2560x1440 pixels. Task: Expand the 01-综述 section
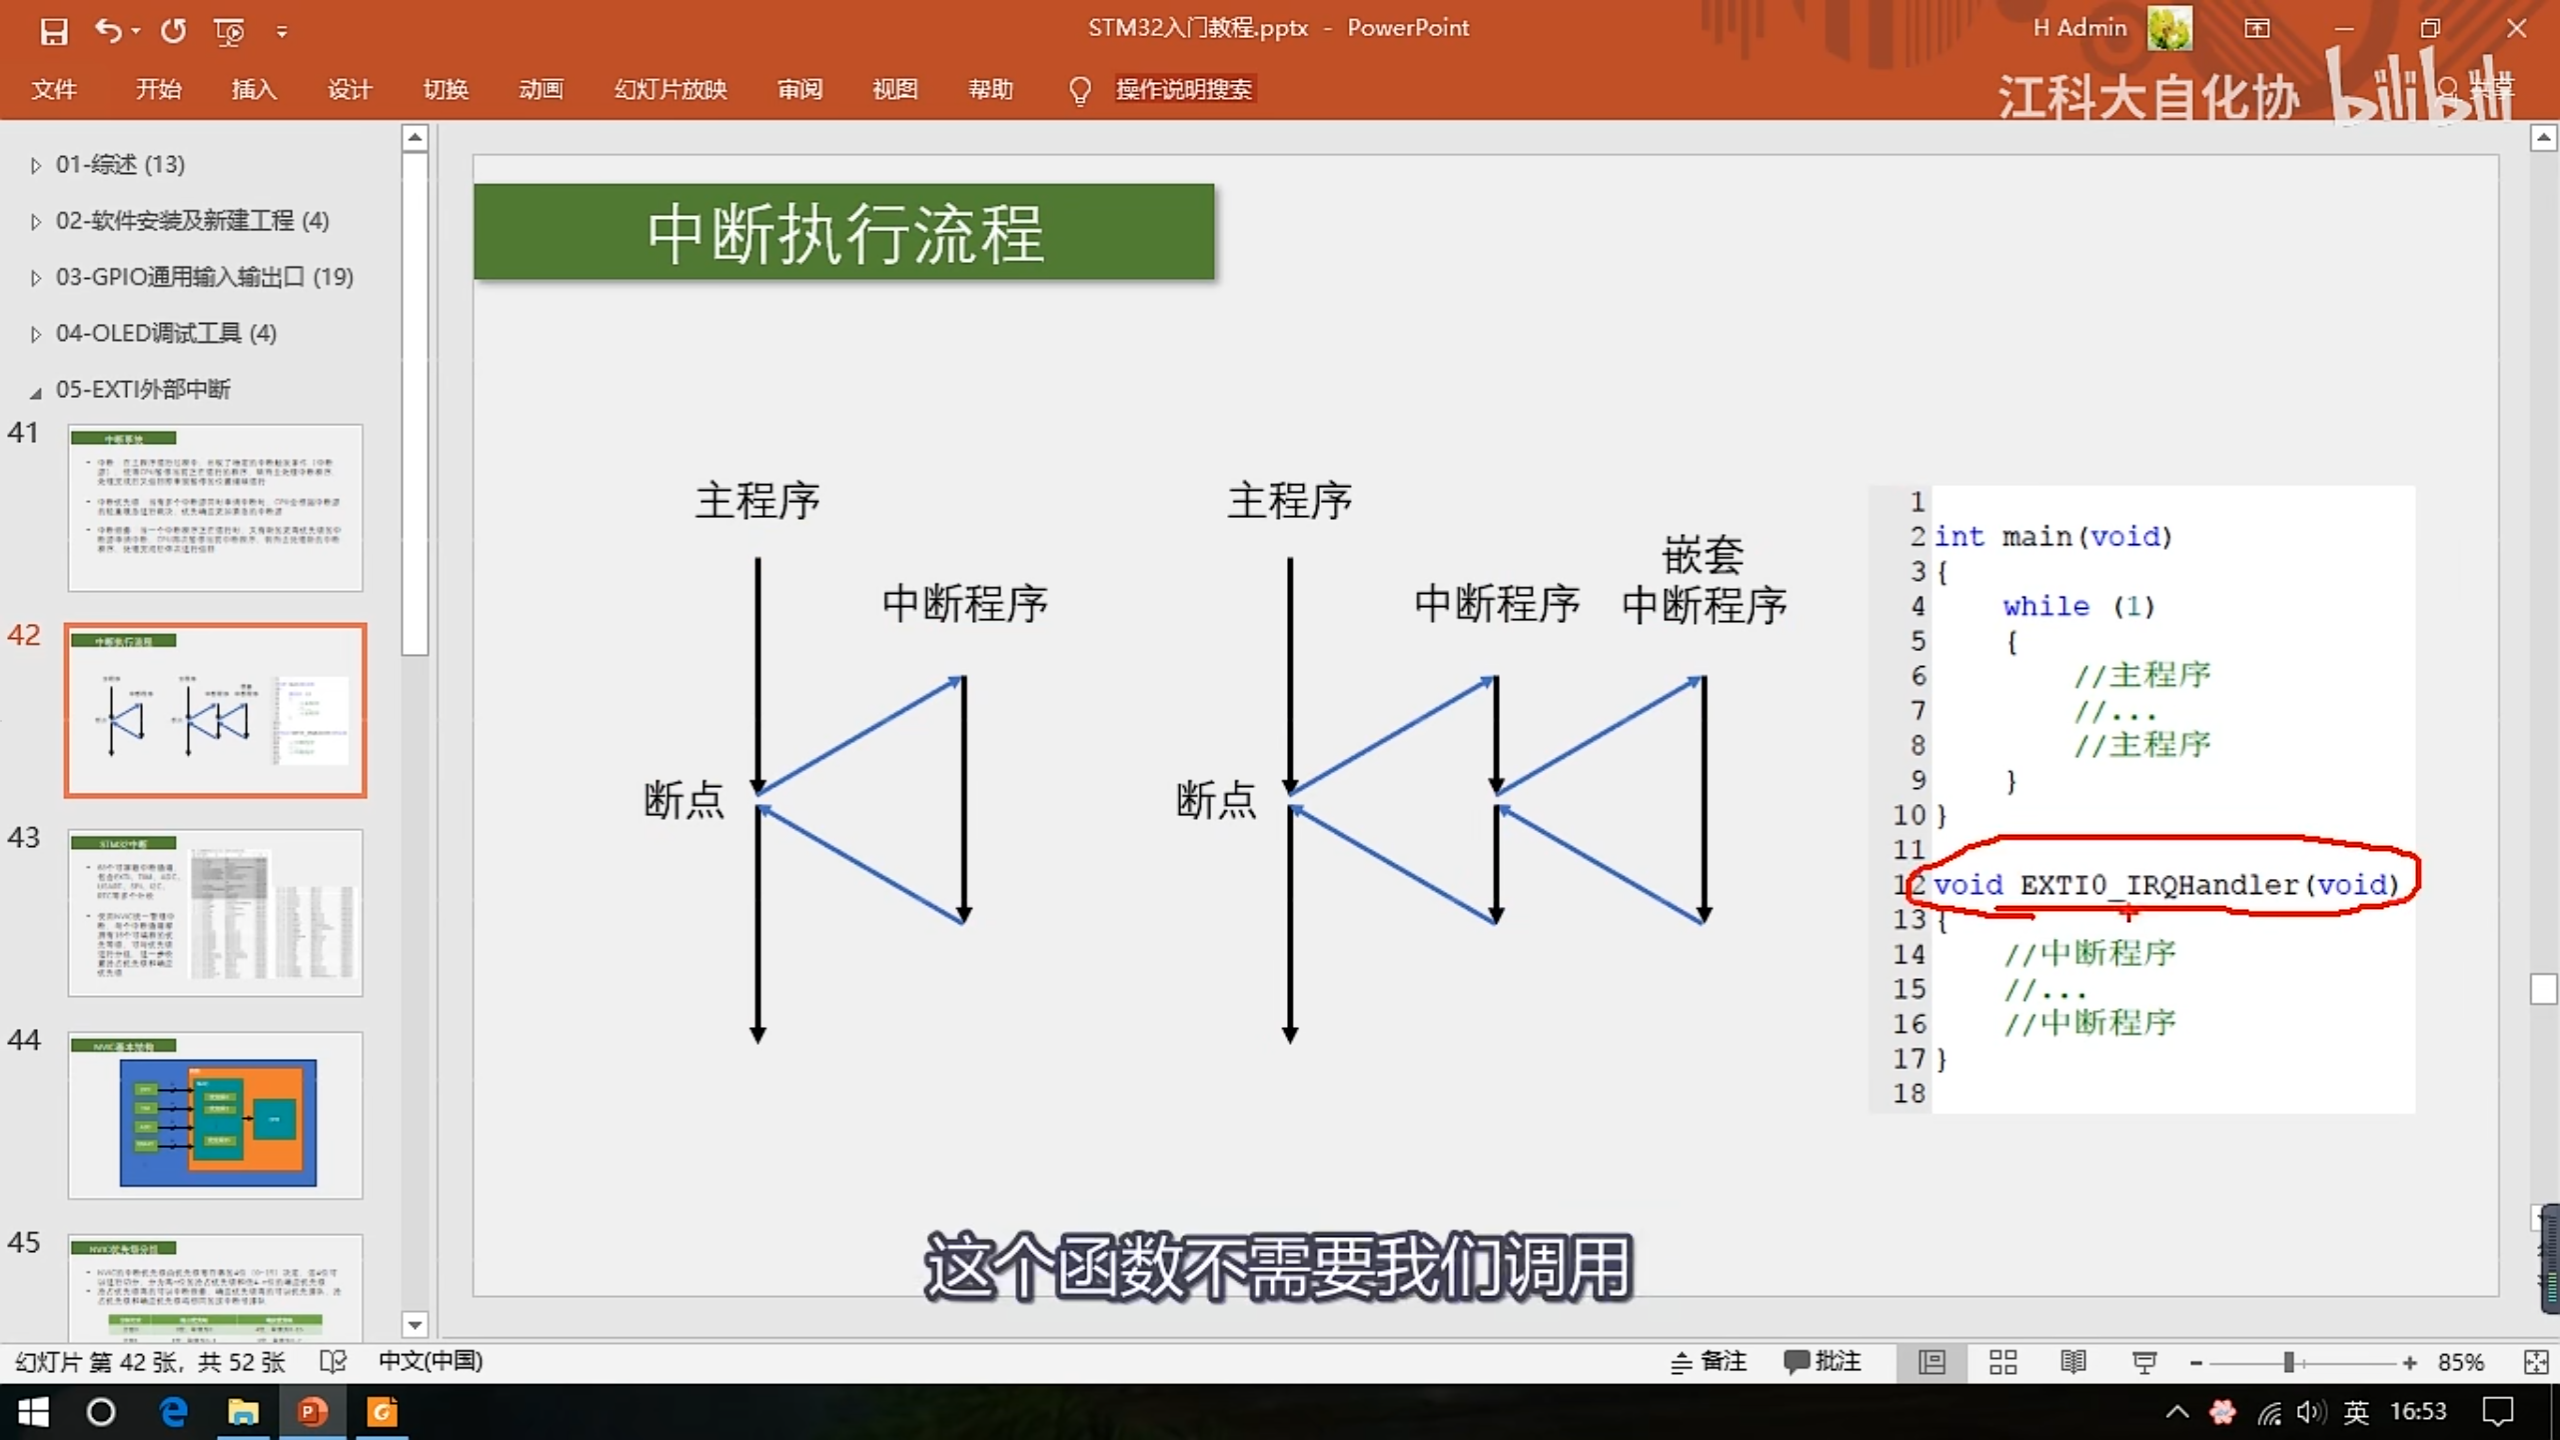[x=36, y=165]
